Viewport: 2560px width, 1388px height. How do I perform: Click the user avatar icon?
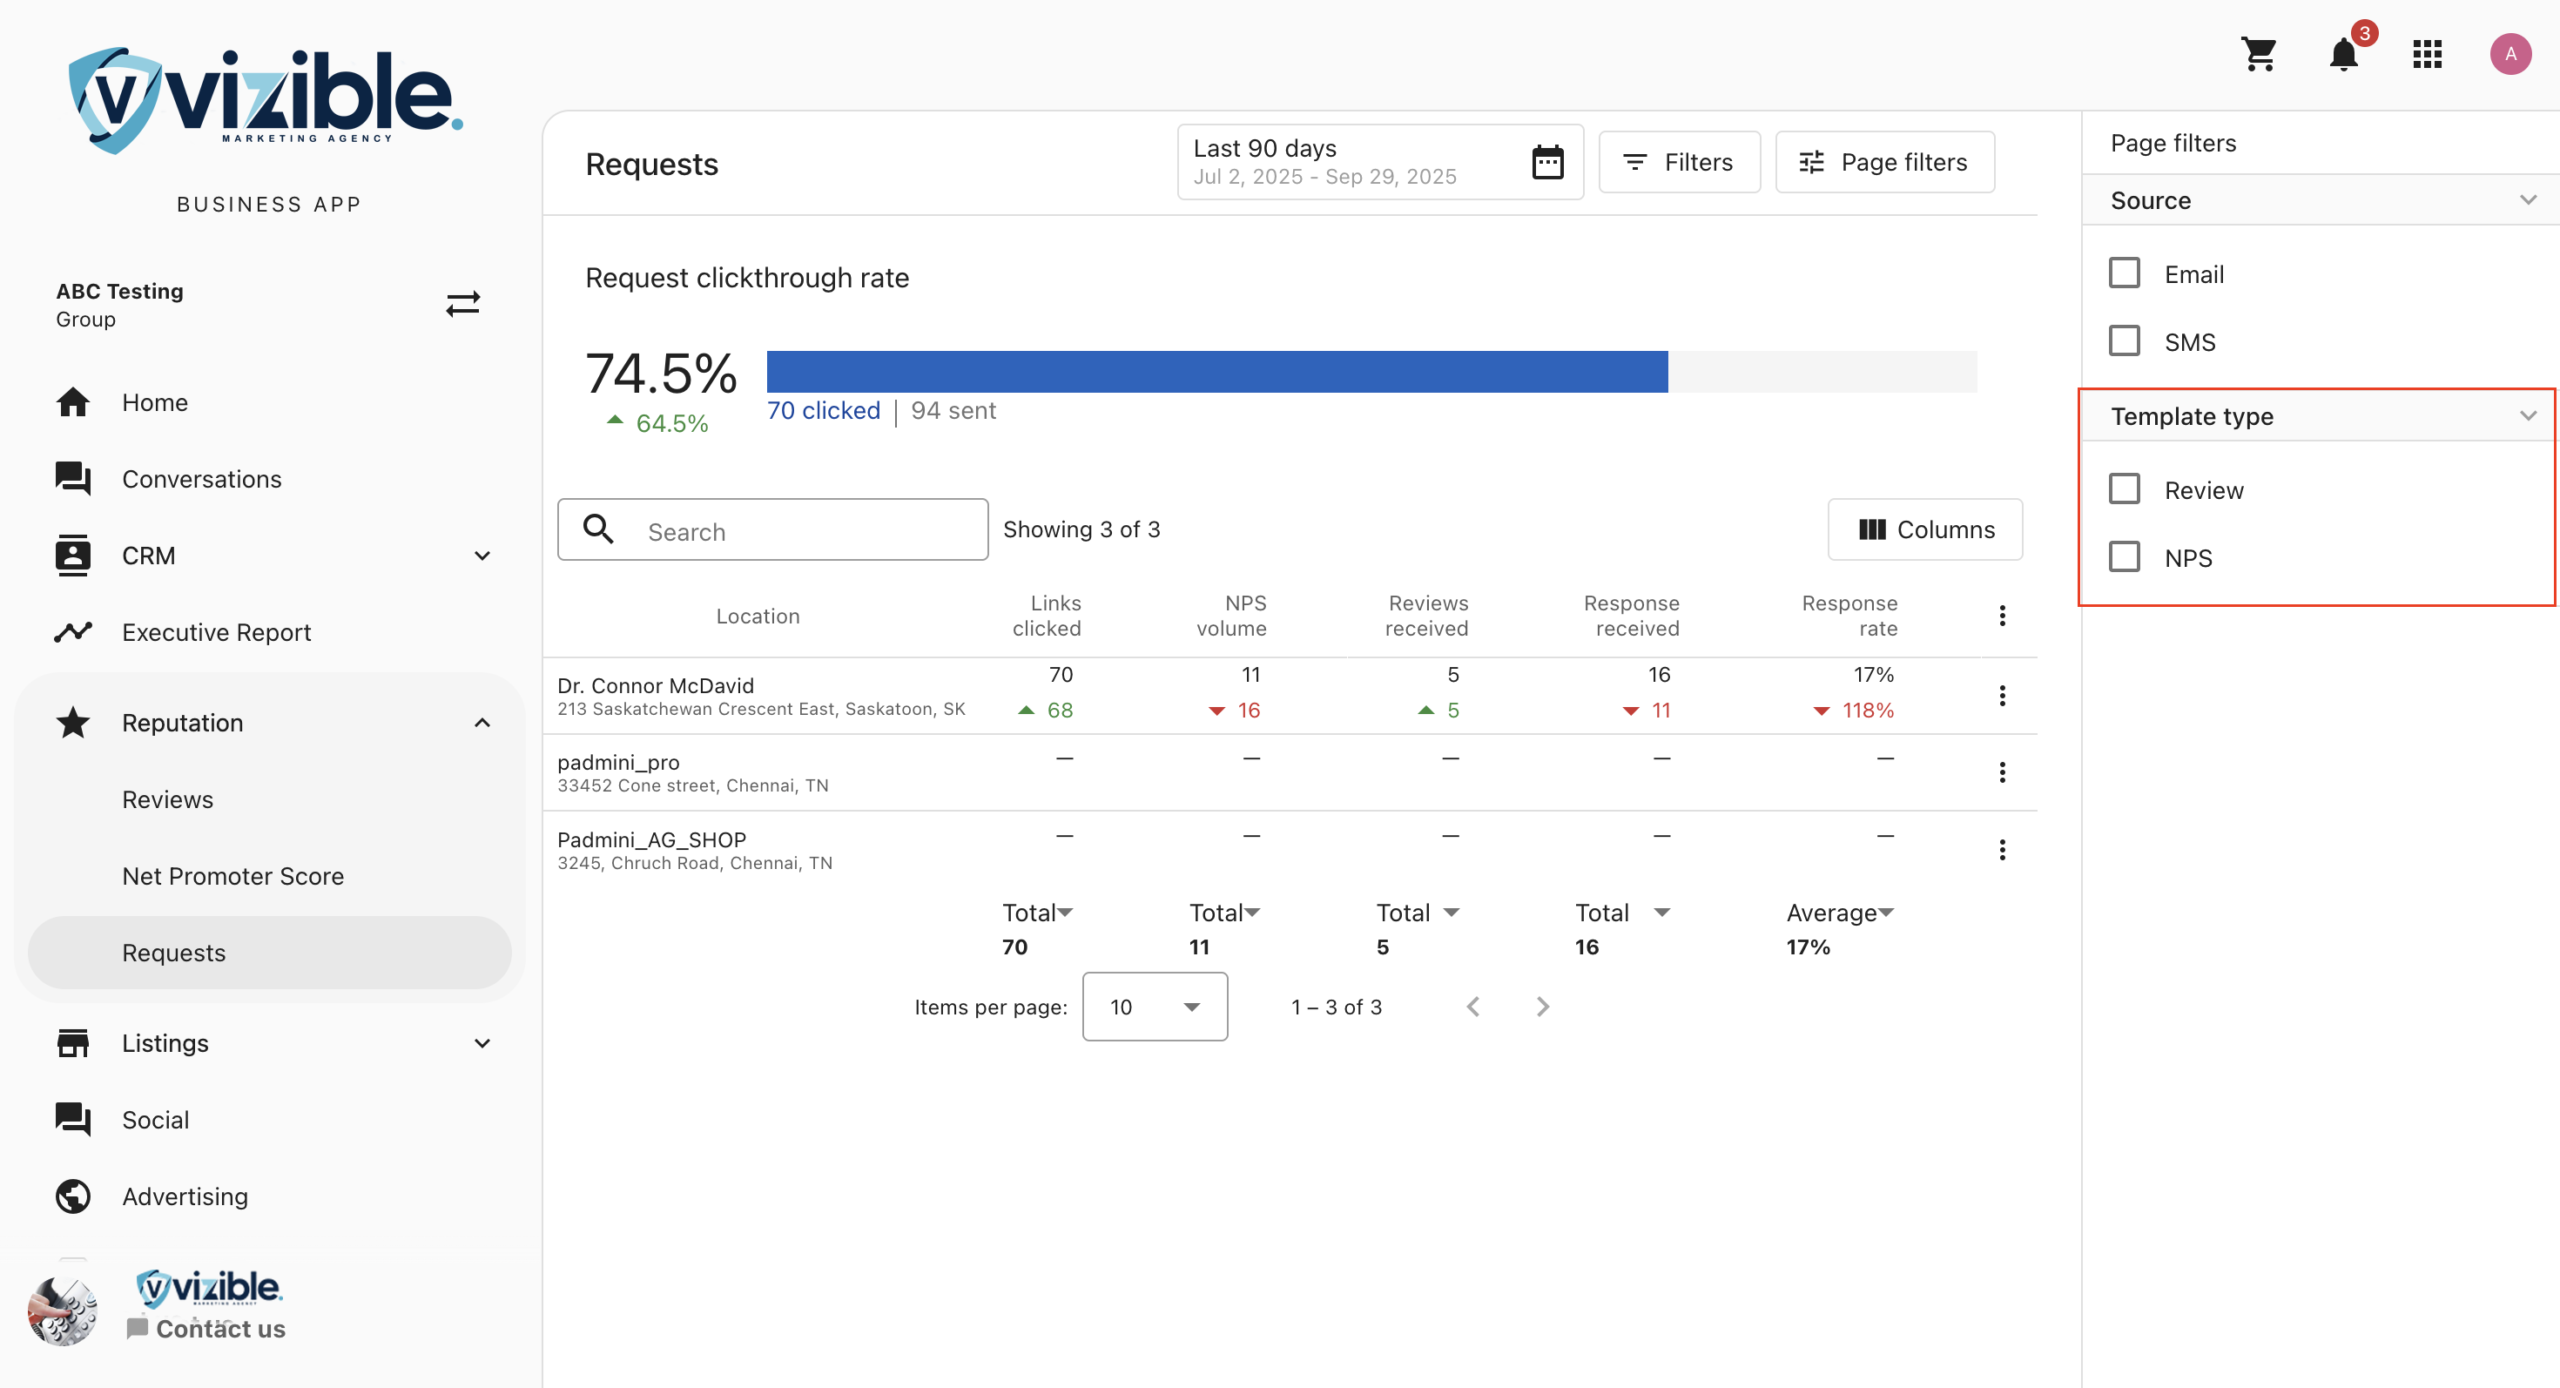point(2510,54)
